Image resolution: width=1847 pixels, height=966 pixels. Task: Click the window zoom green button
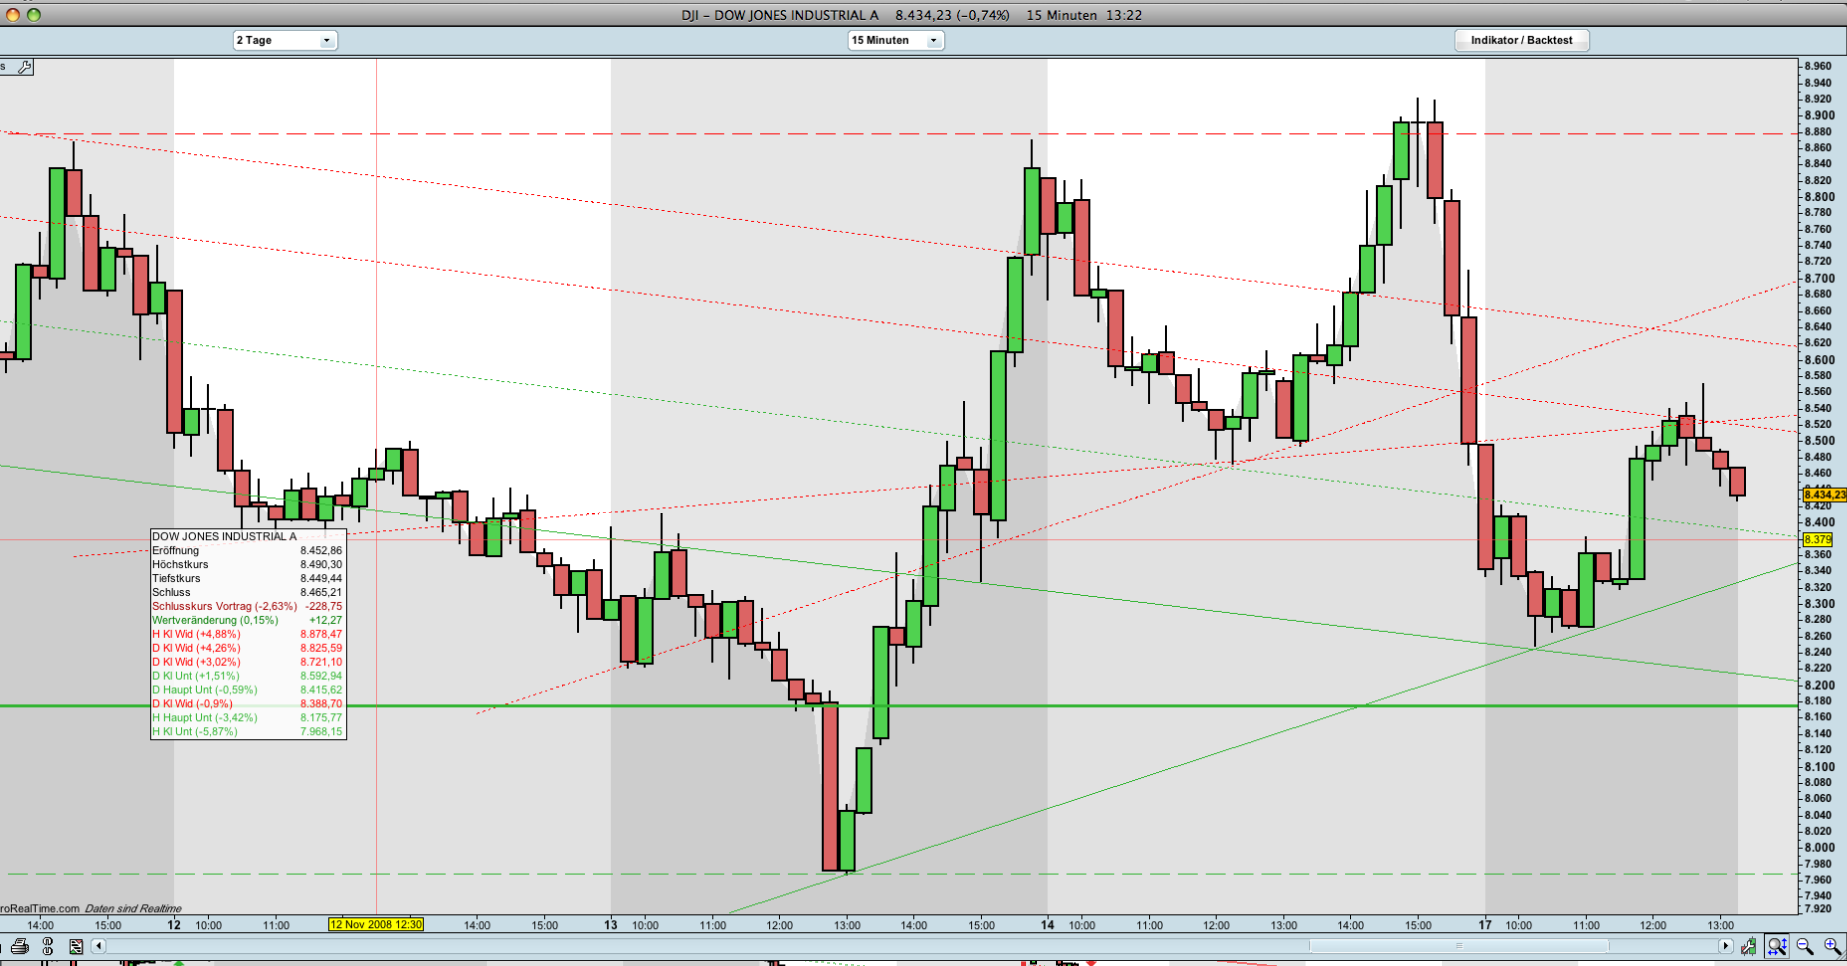click(x=34, y=15)
